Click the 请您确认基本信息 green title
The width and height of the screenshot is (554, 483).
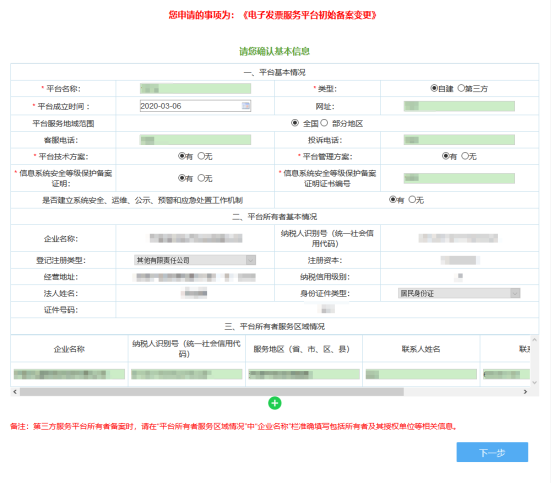(275, 51)
